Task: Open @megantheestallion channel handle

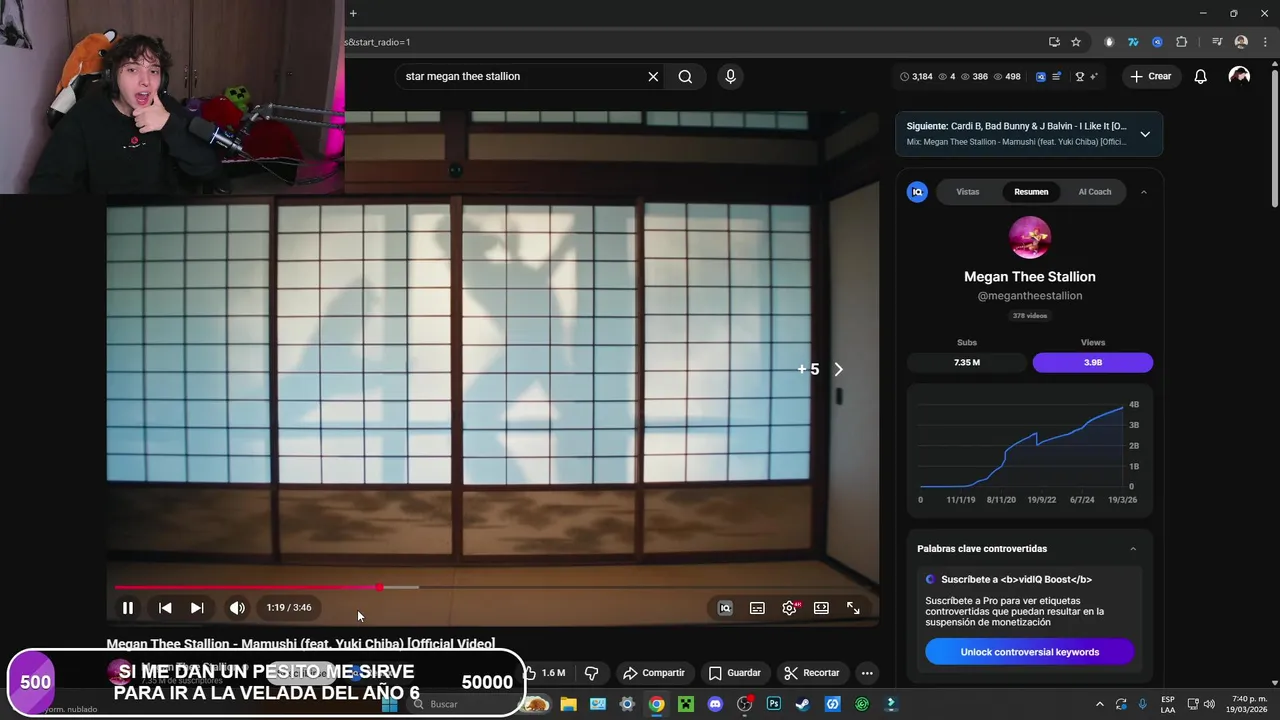Action: [1029, 296]
